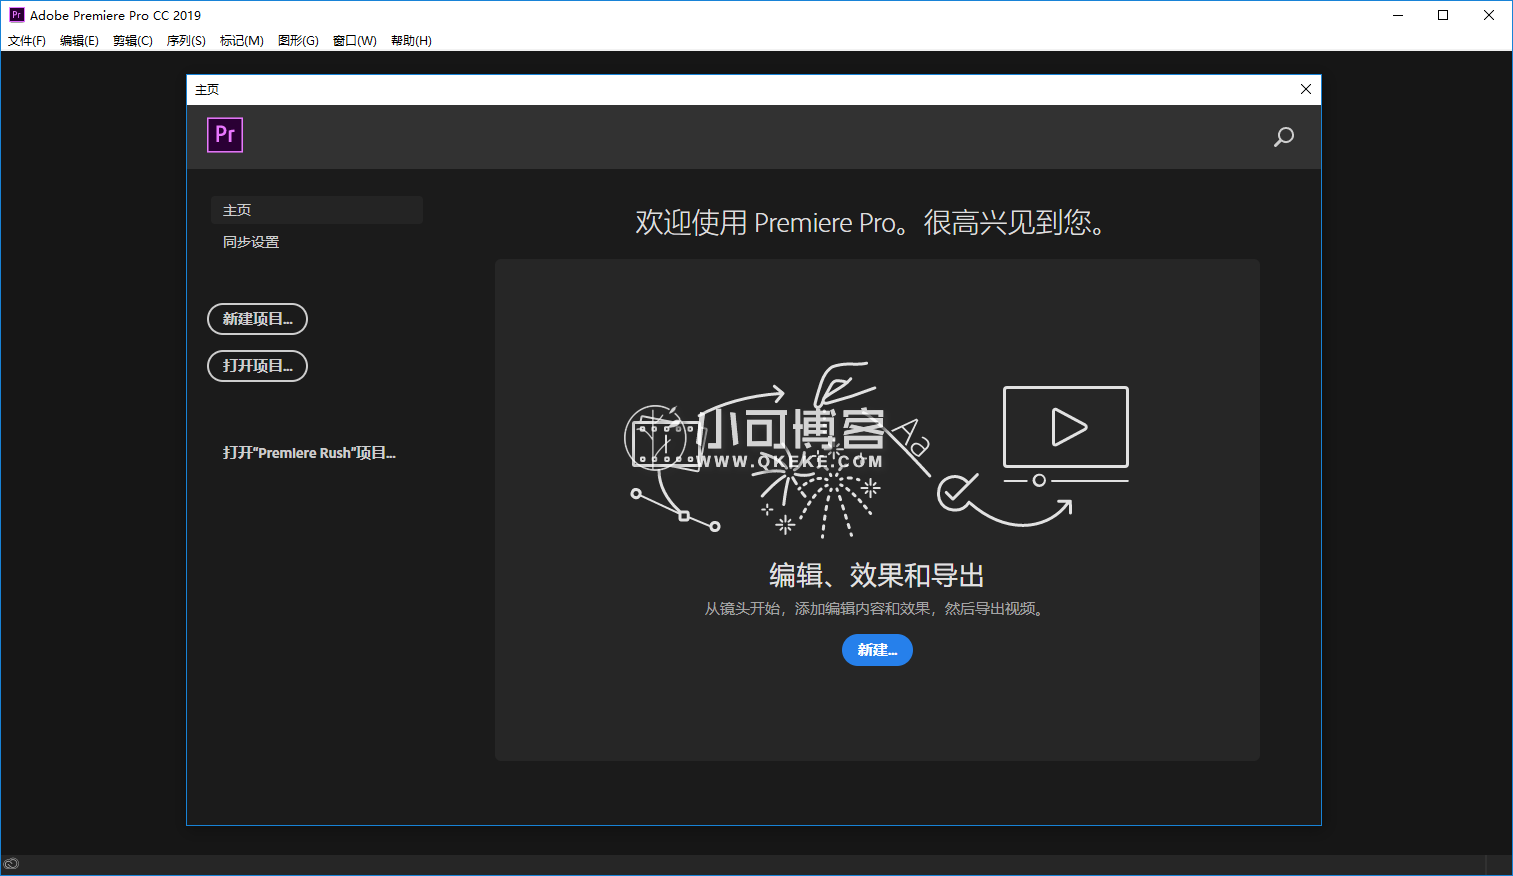Viewport: 1513px width, 876px height.
Task: Open the Premiere Rush project link
Action: 309,453
